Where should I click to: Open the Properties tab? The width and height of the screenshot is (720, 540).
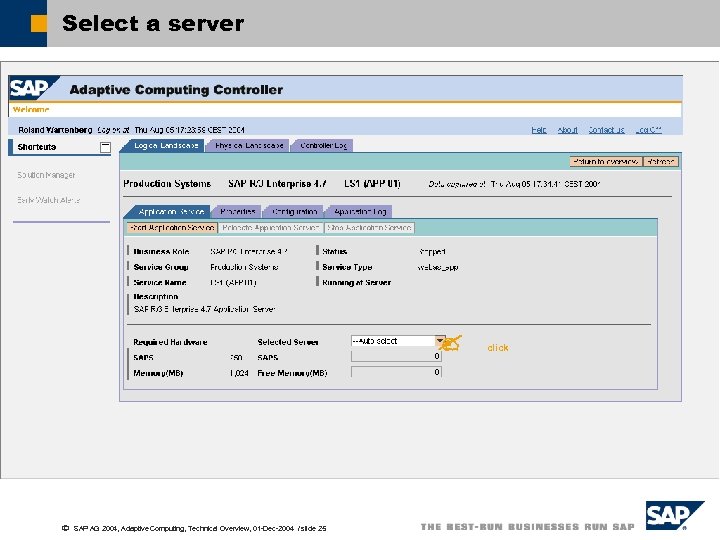[237, 212]
